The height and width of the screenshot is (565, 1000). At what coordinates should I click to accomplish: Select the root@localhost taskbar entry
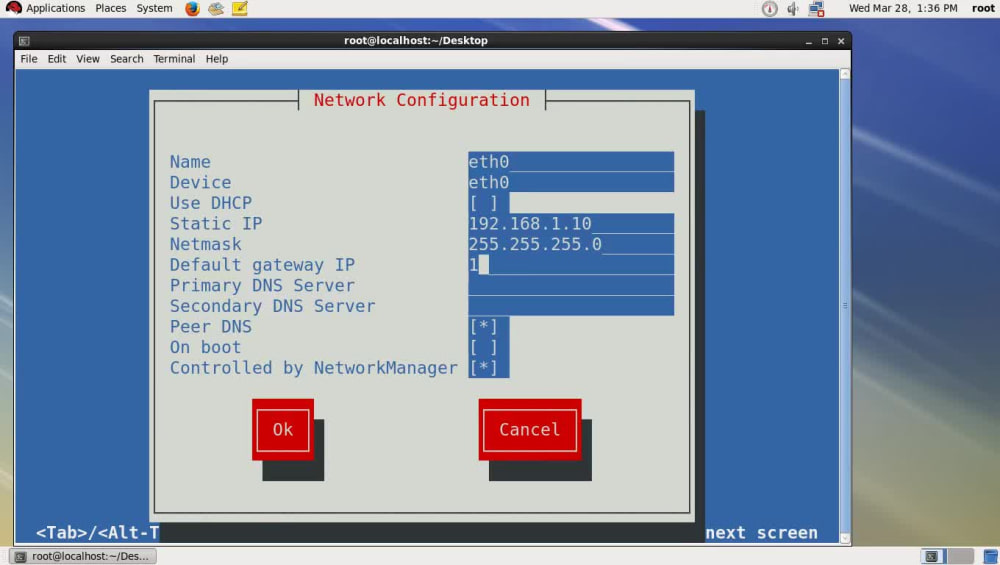(x=83, y=557)
